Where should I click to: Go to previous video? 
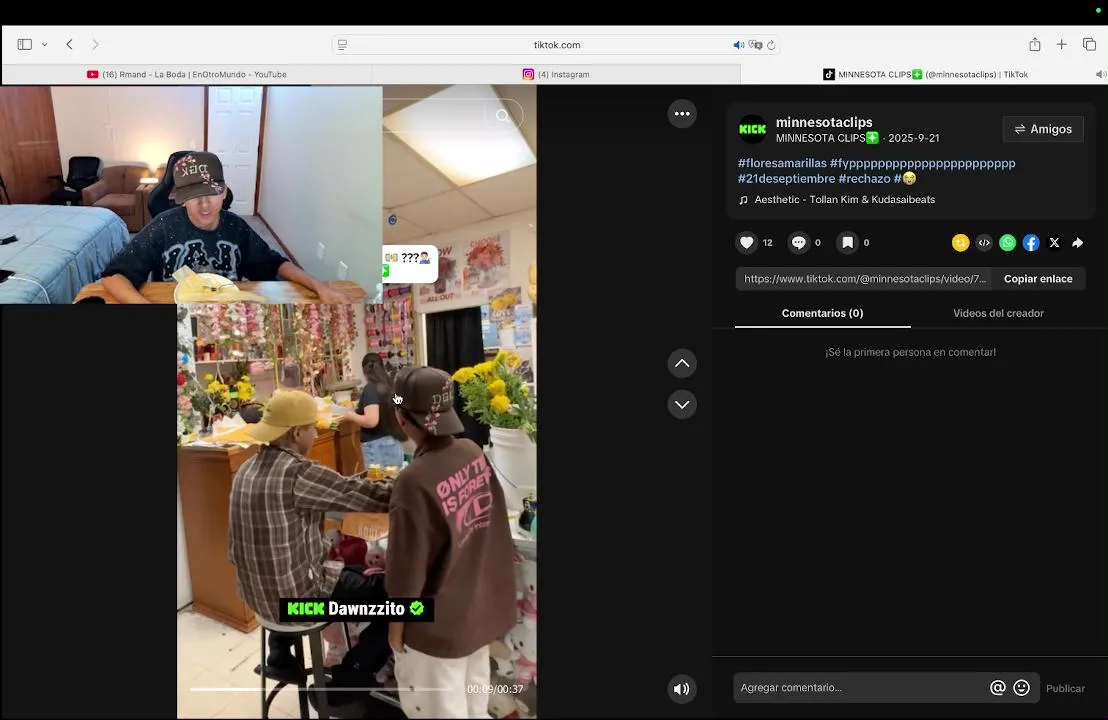(x=682, y=363)
